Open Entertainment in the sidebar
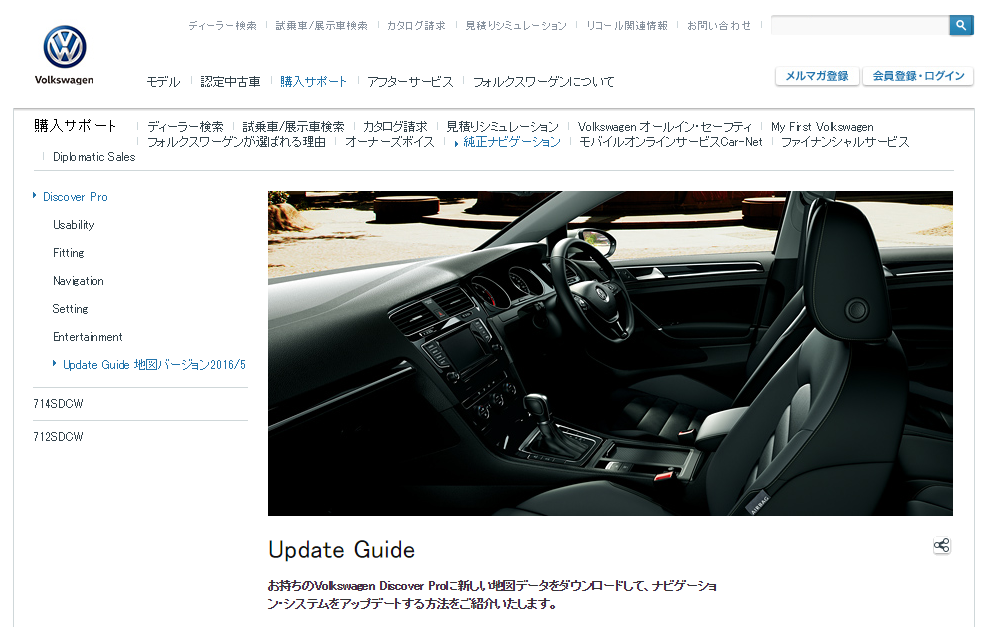The width and height of the screenshot is (993, 627). click(x=87, y=337)
